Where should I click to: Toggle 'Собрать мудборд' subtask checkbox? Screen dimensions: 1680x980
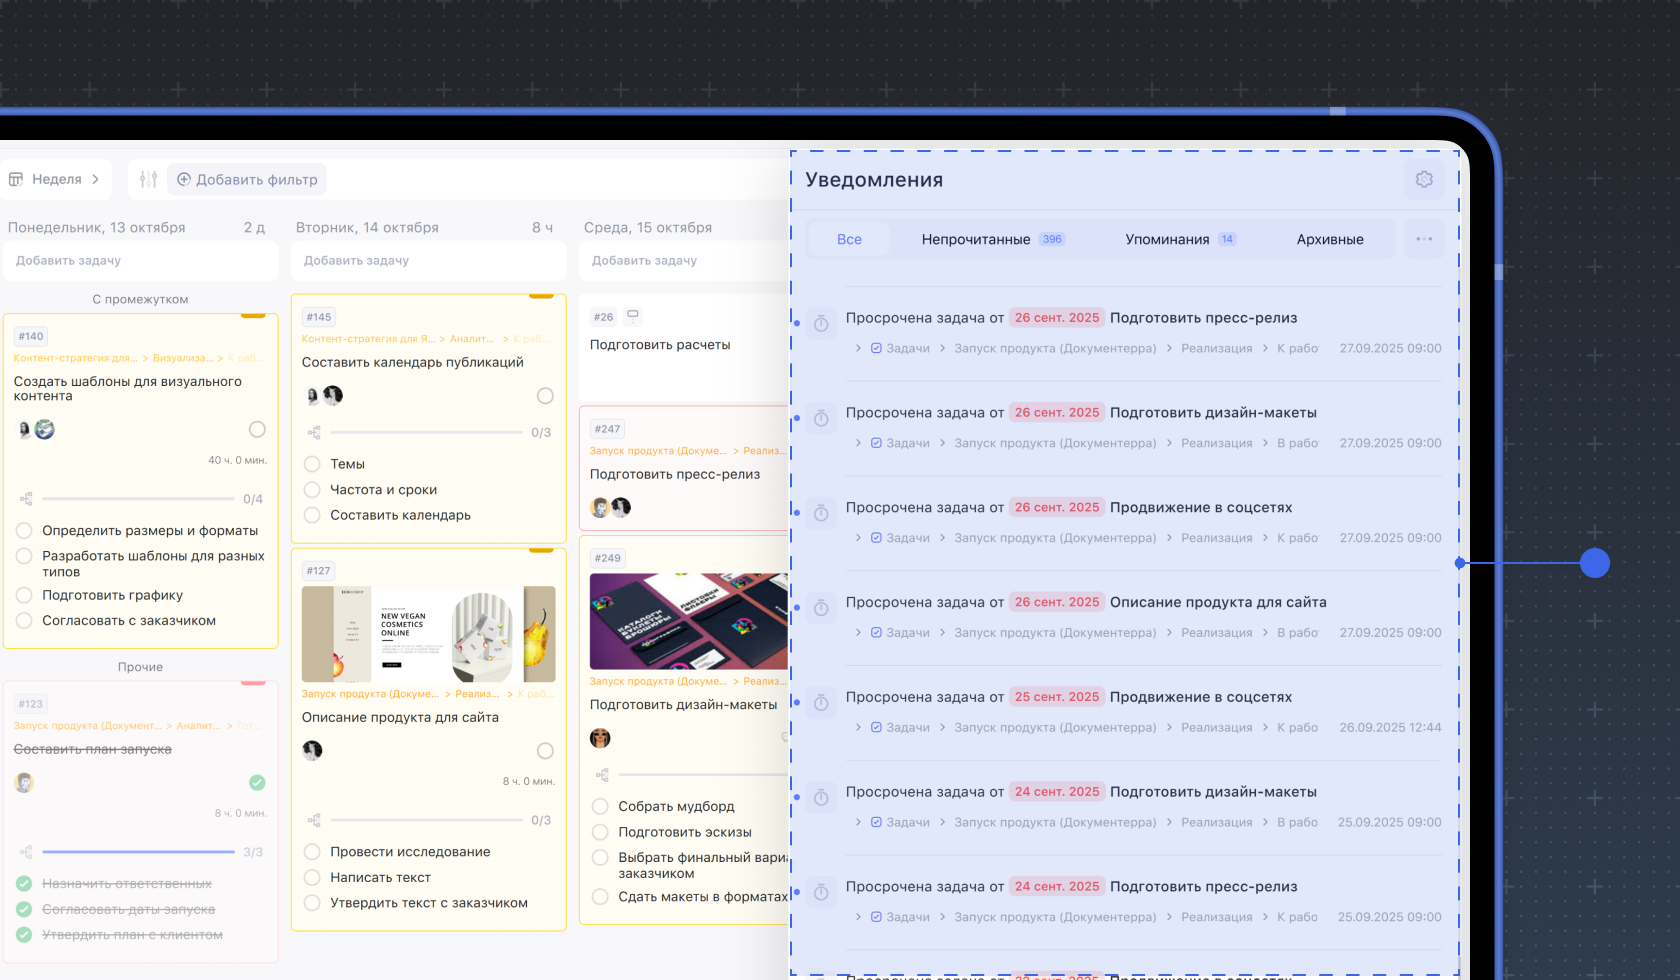pyautogui.click(x=600, y=806)
